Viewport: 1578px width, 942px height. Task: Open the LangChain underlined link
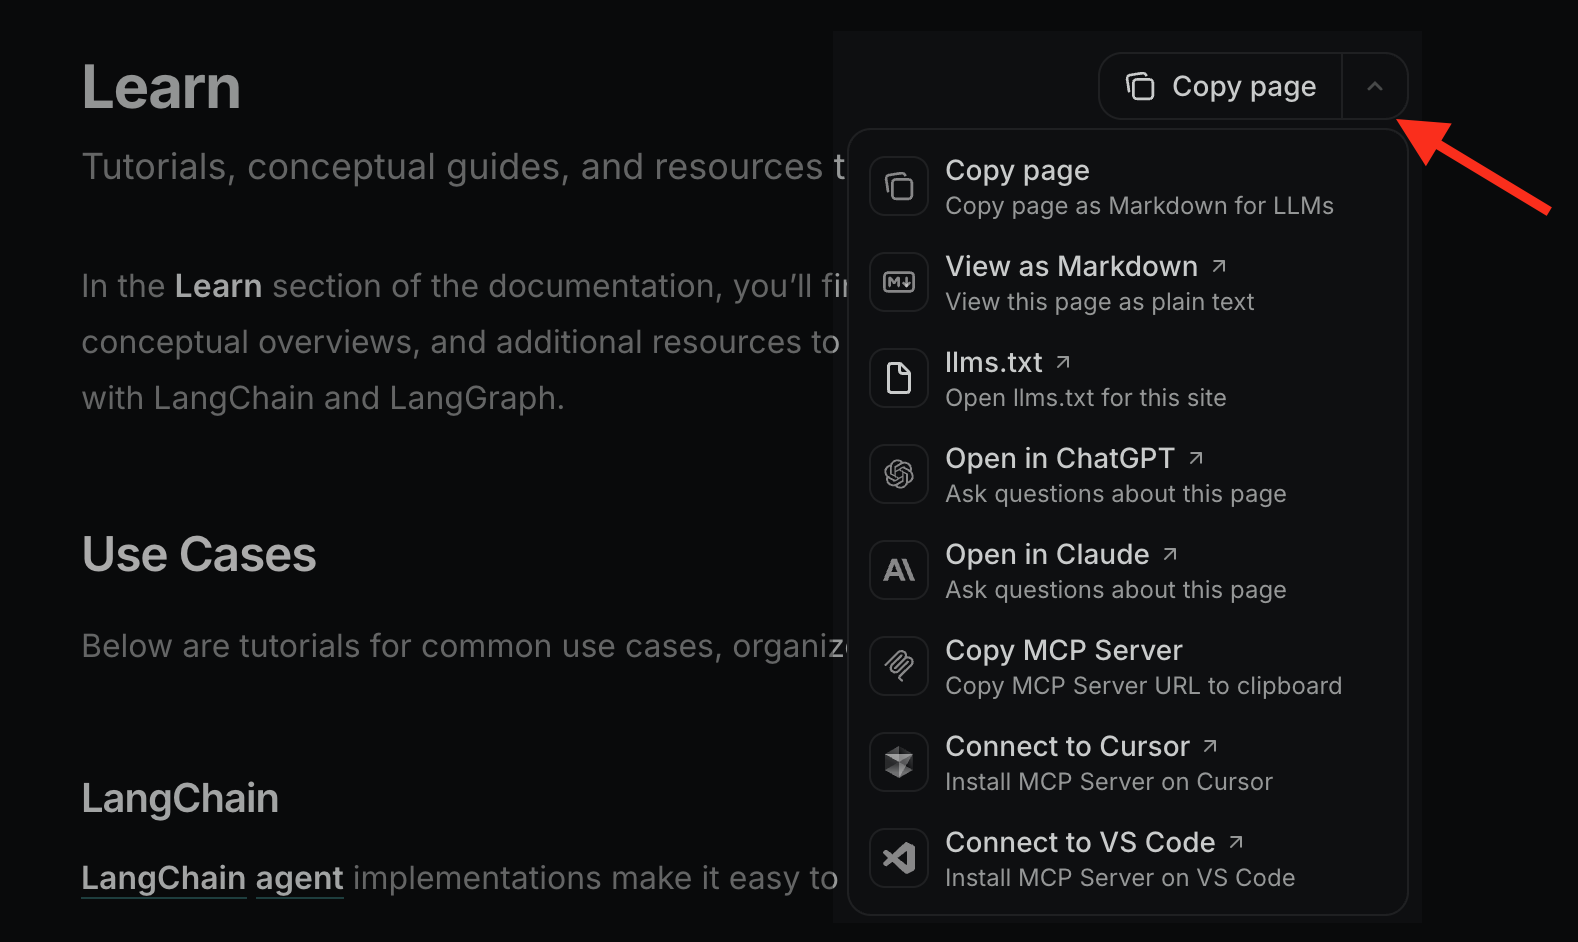163,878
